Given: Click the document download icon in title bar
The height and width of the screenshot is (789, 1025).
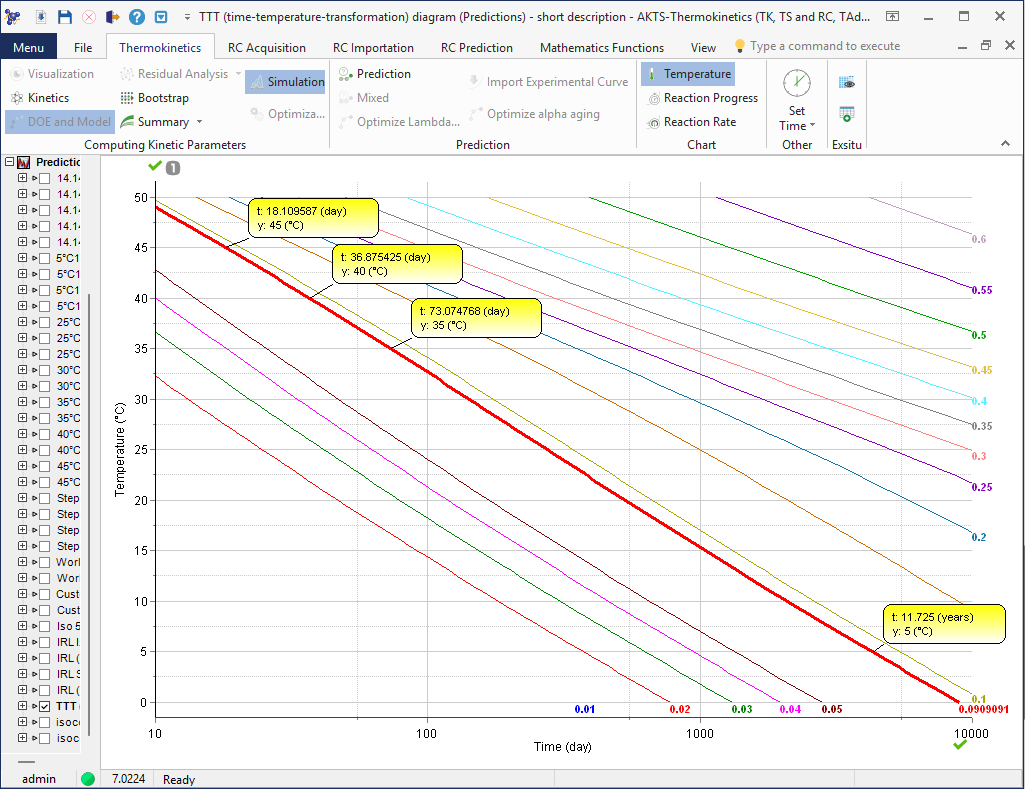Looking at the screenshot, I should pos(41,17).
